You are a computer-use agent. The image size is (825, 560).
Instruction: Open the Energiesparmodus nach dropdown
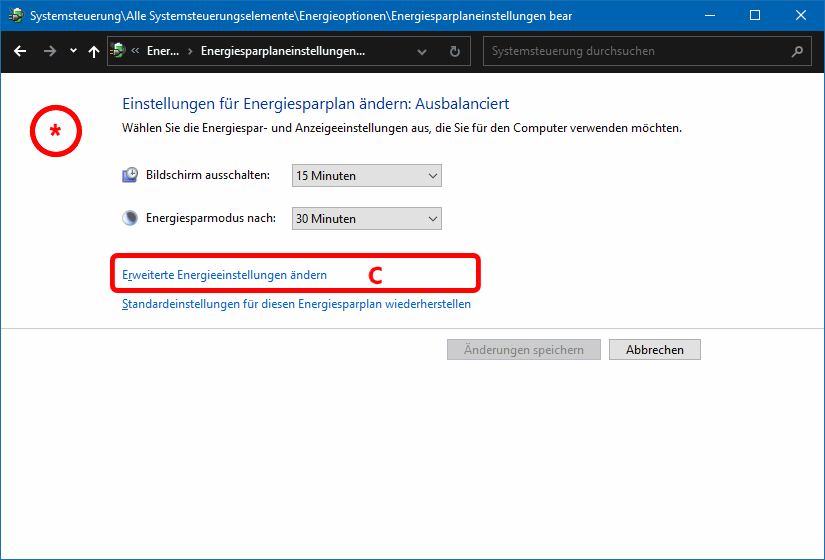pos(366,218)
